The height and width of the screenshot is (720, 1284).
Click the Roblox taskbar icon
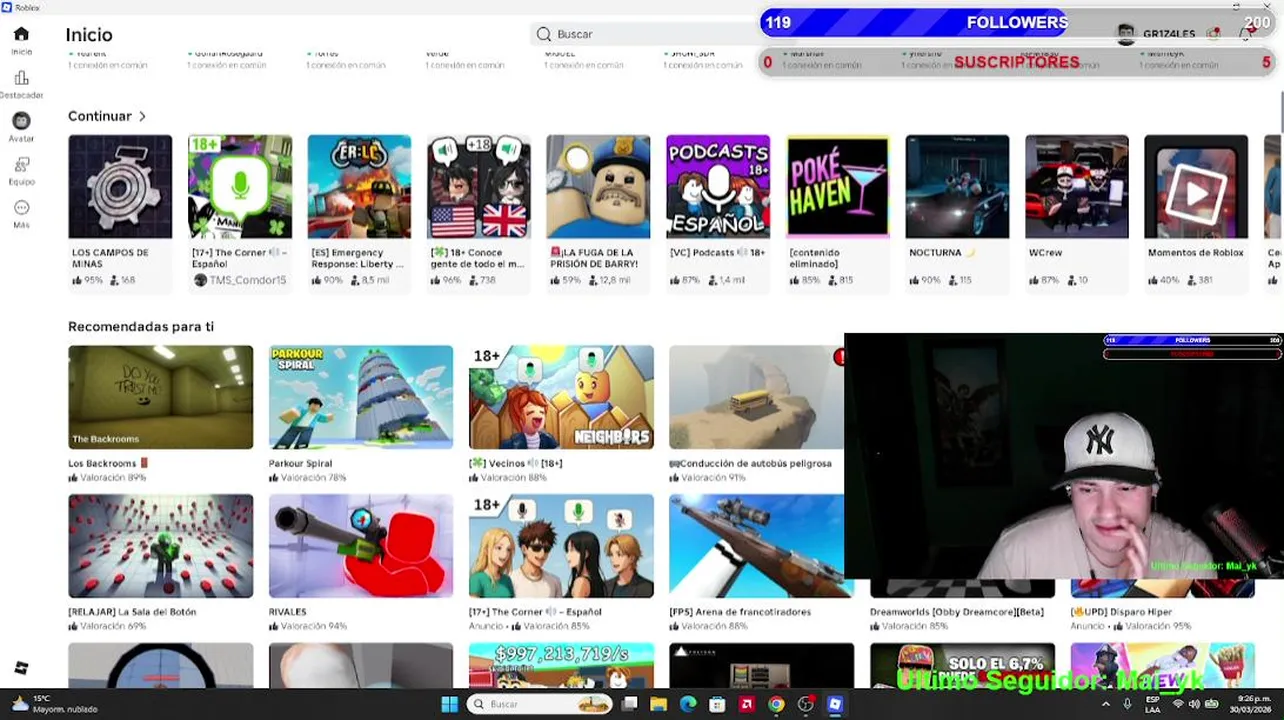835,704
